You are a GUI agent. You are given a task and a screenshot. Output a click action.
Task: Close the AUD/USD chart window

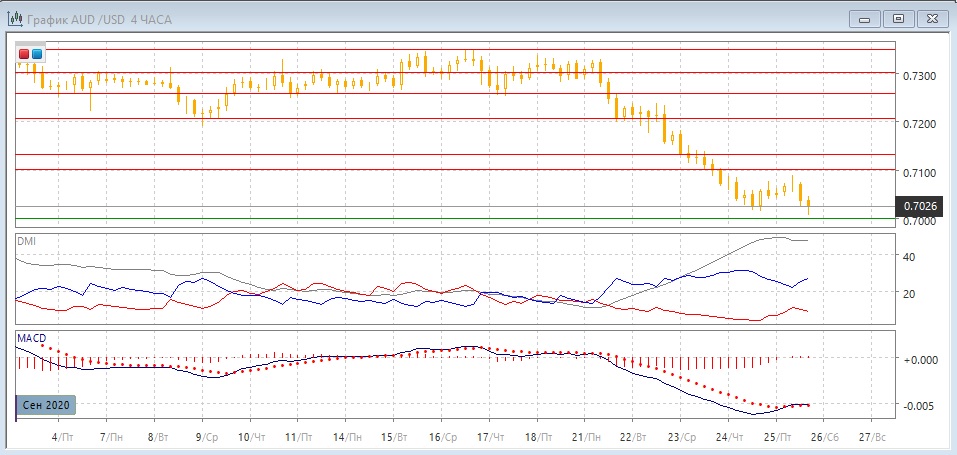[930, 17]
